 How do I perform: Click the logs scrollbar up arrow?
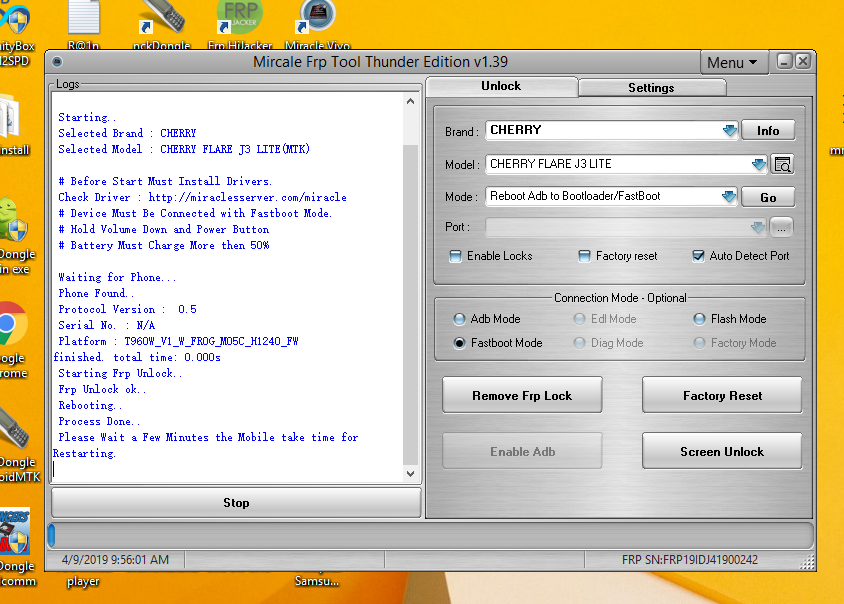click(411, 101)
